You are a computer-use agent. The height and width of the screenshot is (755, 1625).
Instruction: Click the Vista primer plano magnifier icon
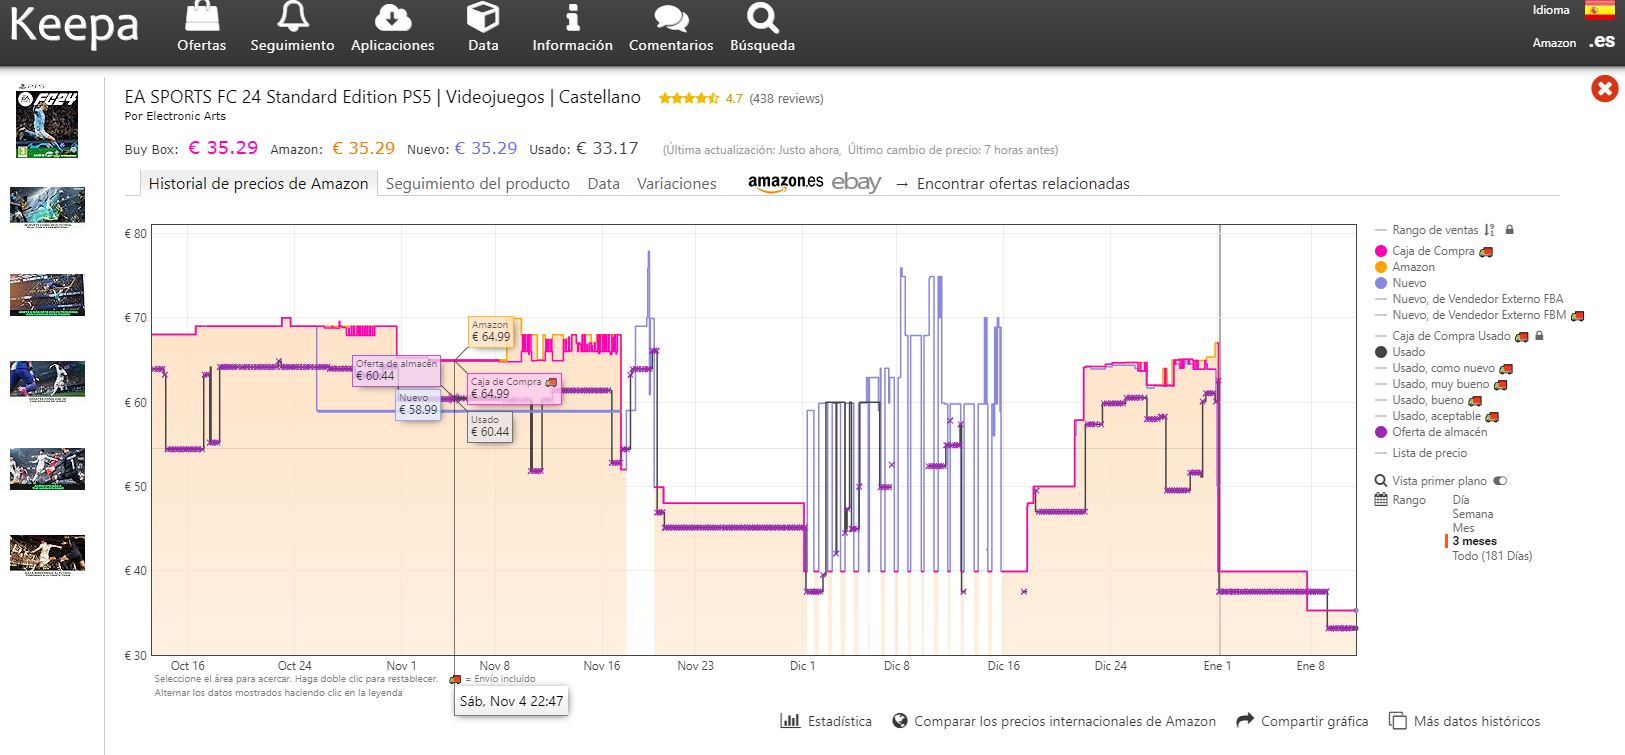(x=1381, y=481)
